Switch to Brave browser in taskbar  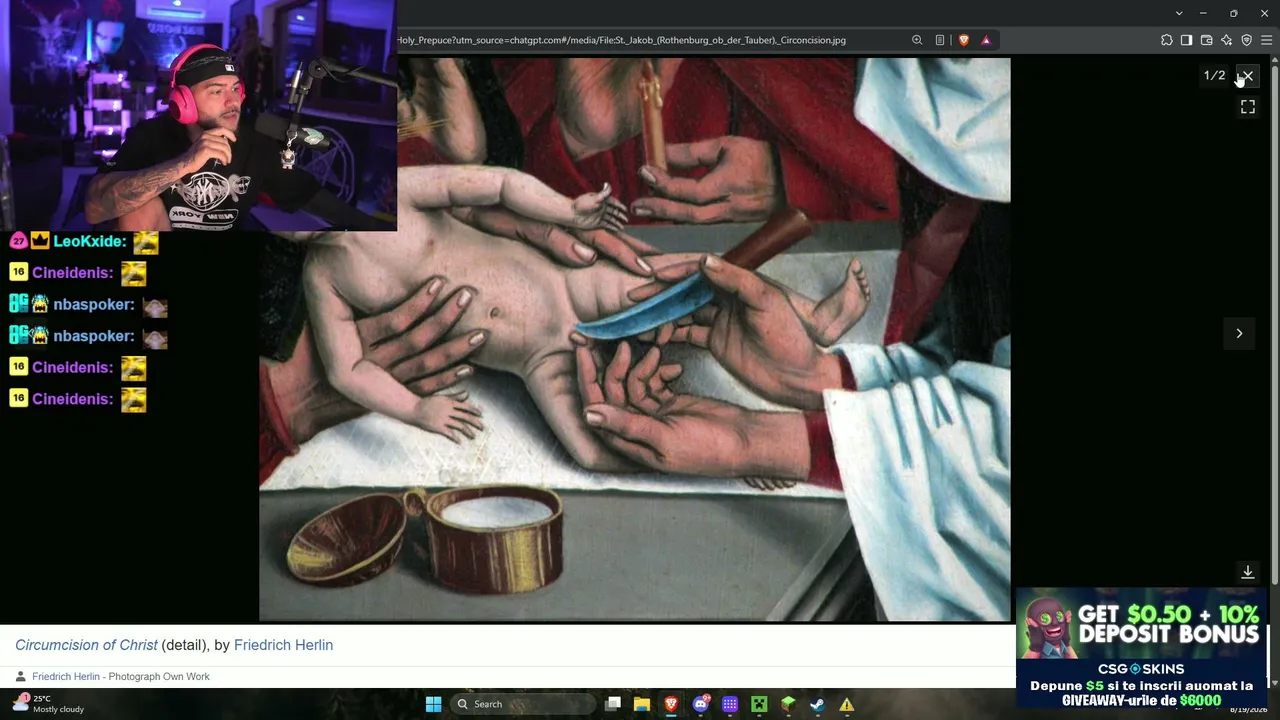click(671, 704)
